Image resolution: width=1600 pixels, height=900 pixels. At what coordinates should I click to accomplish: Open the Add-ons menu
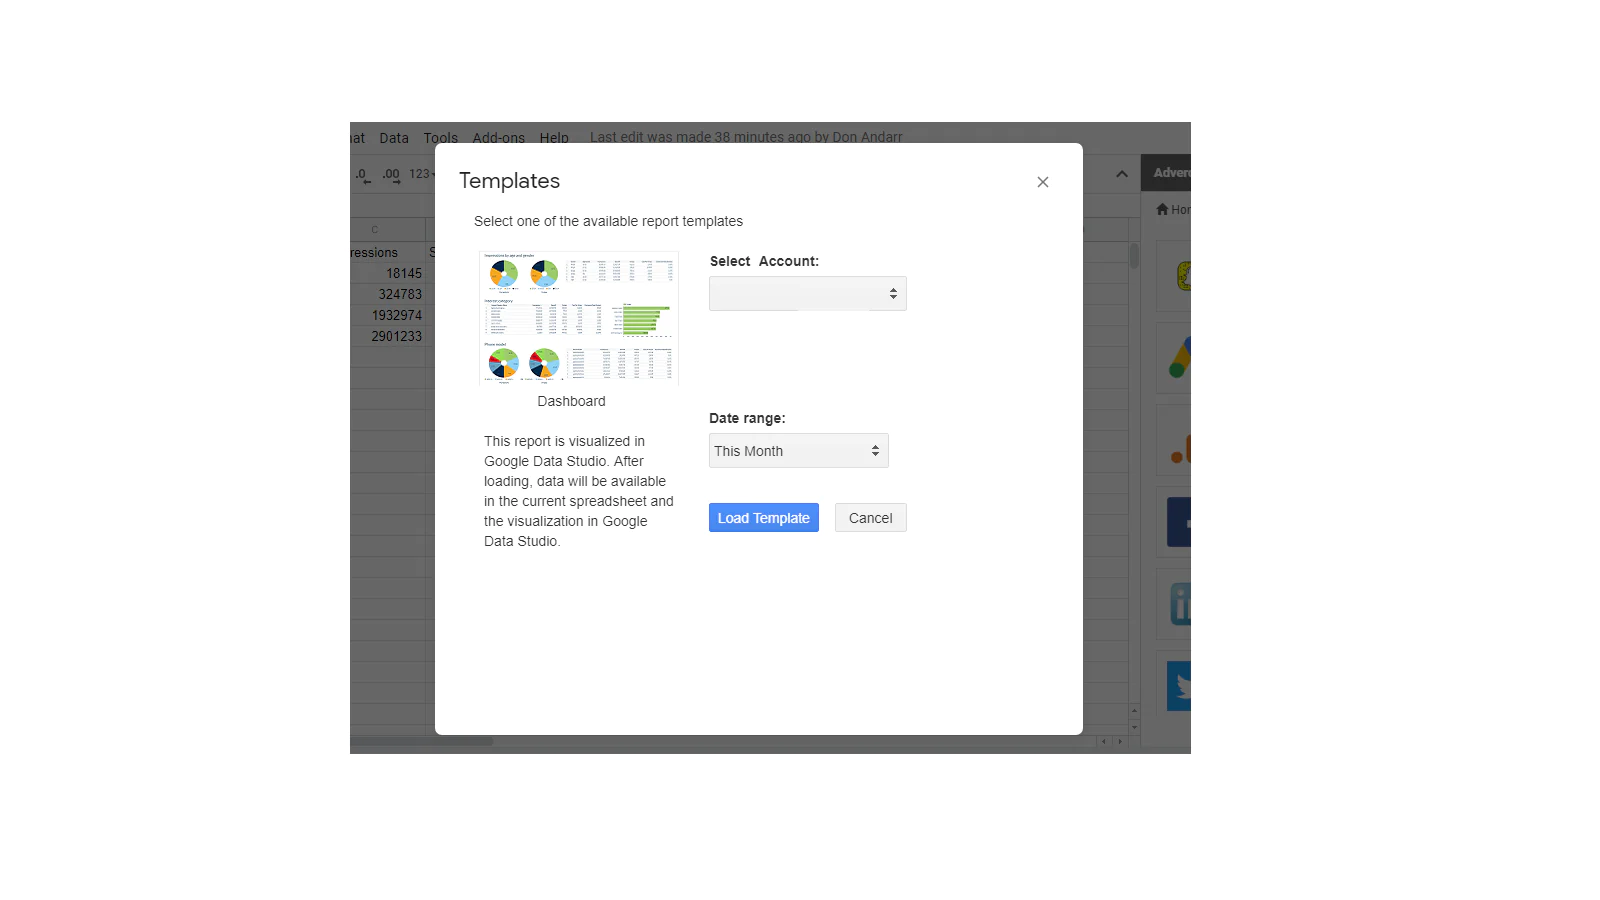499,138
